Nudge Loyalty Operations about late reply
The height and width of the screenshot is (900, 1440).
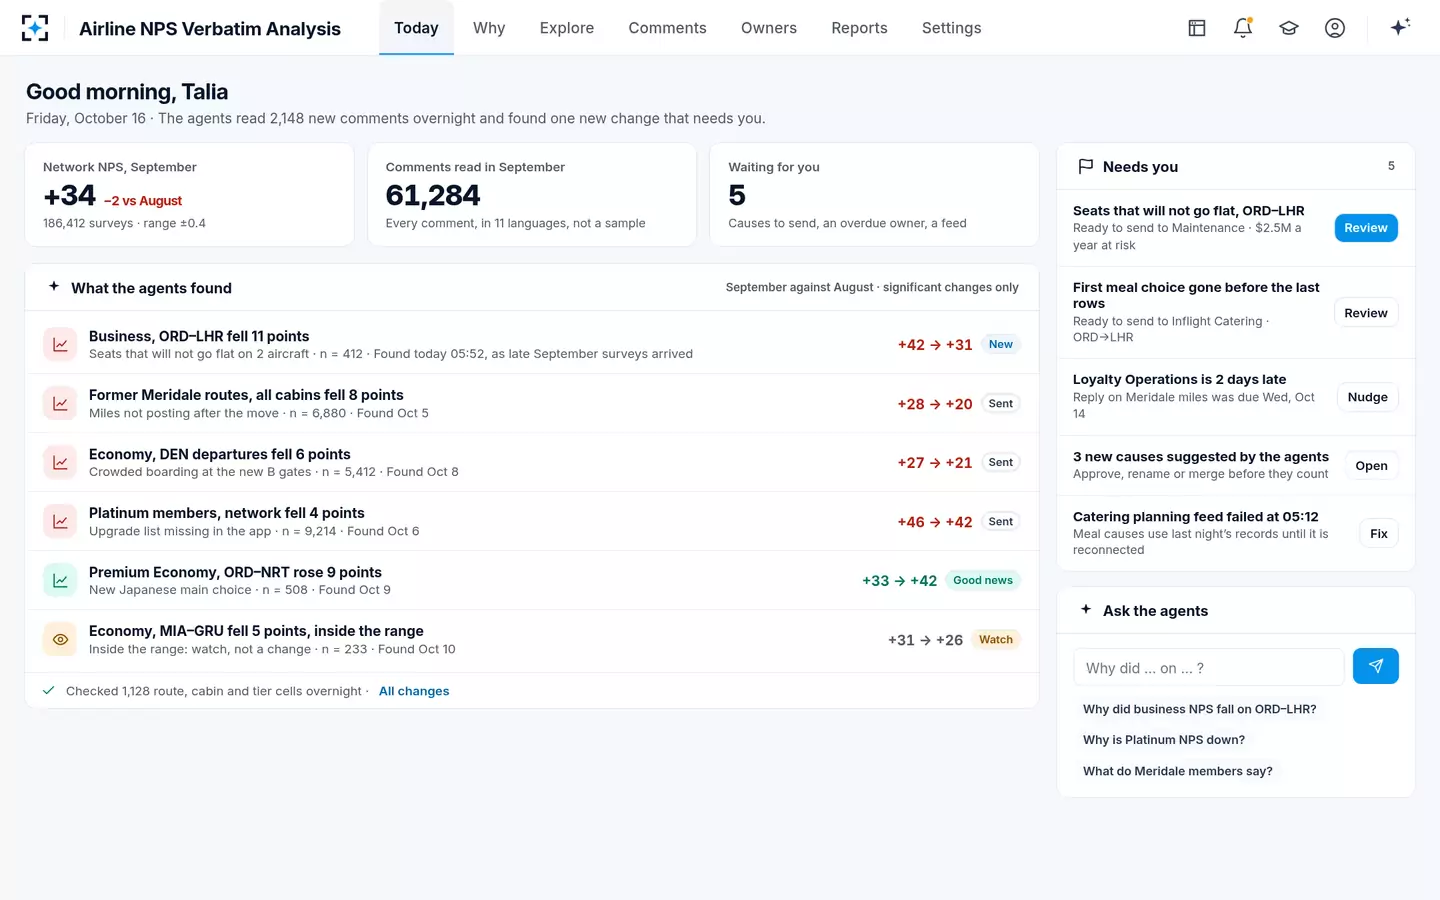[1367, 397]
